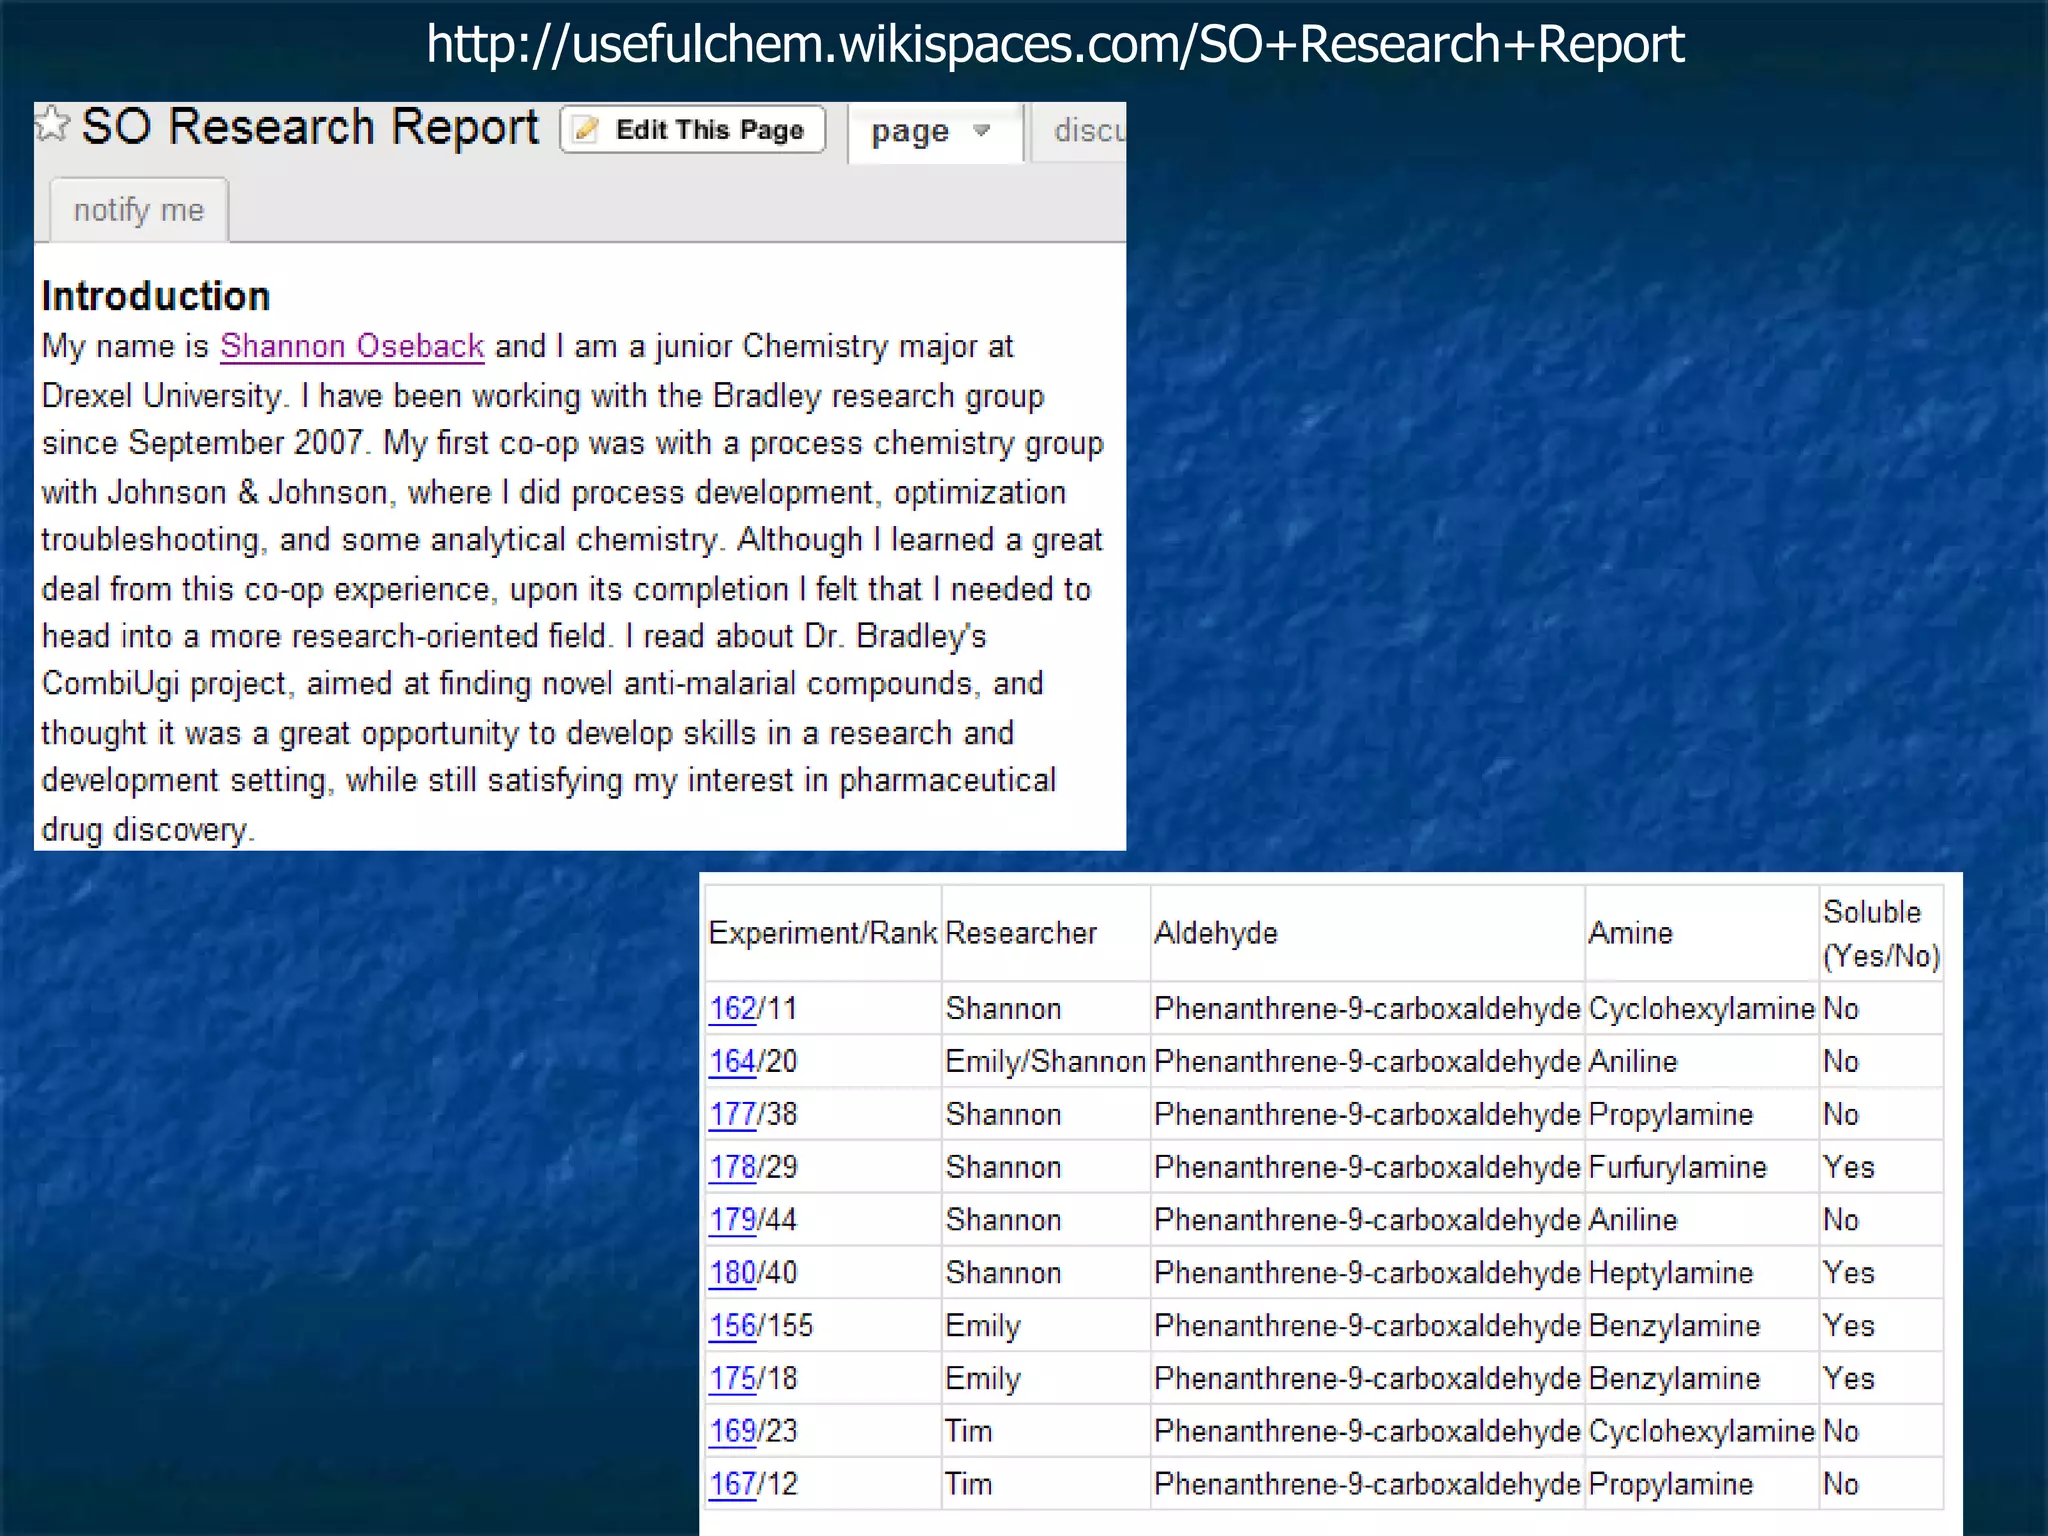Viewport: 2048px width, 1536px height.
Task: Click Phenanthrene-9-carboxaldehyde in experiment 167 row
Action: (x=1368, y=1484)
